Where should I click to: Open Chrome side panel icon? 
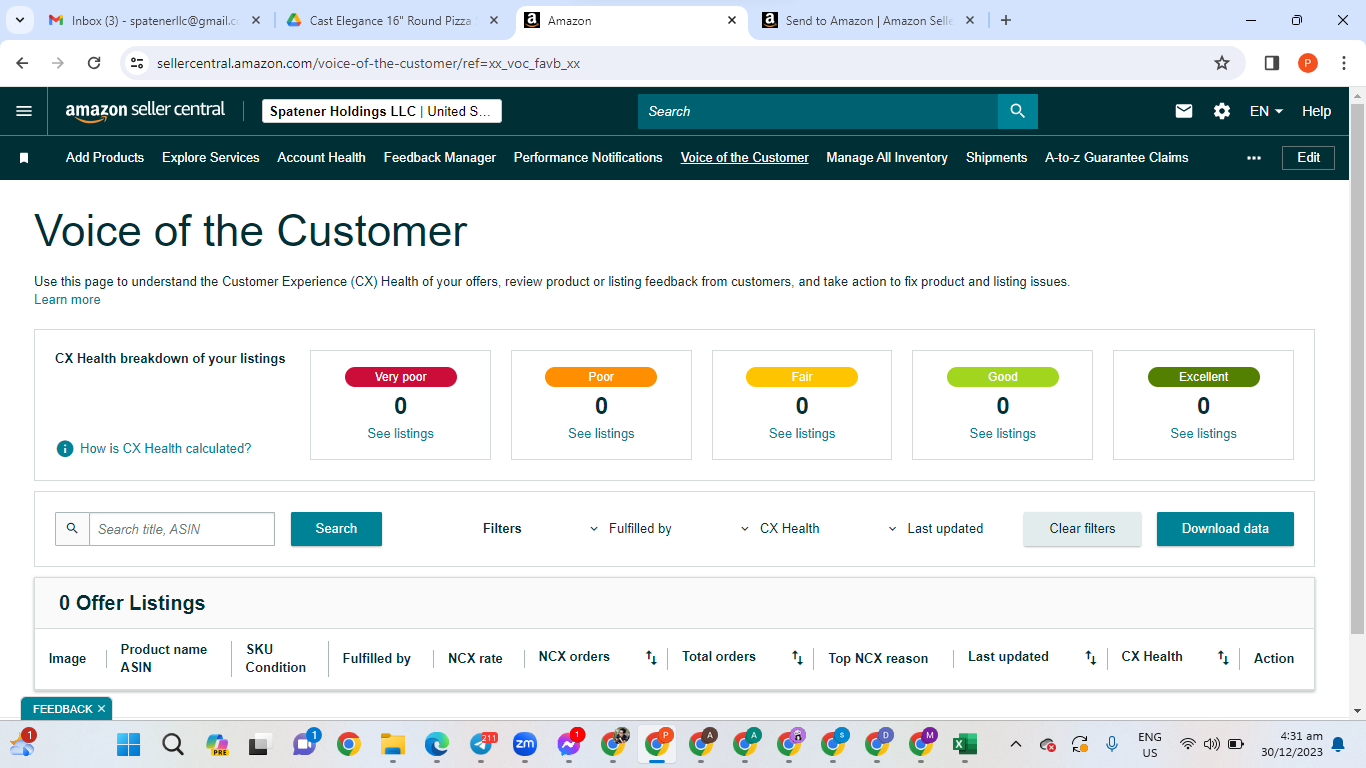pyautogui.click(x=1272, y=63)
